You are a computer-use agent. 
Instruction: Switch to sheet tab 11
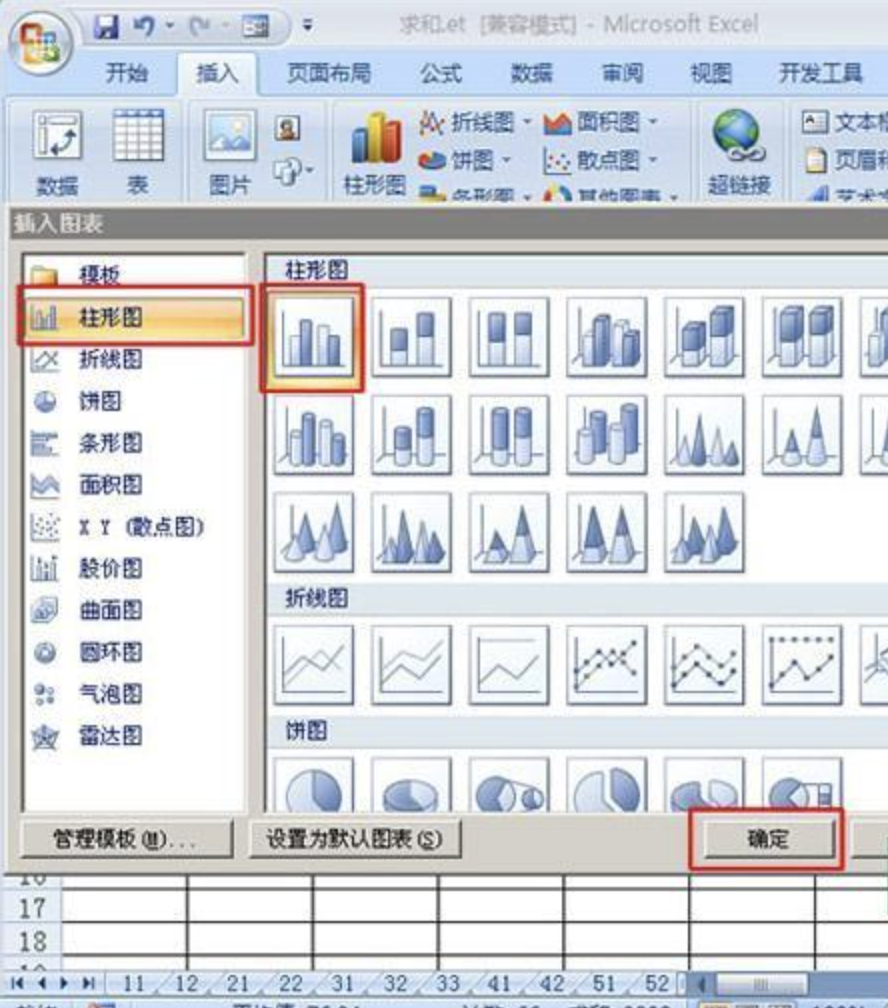[134, 984]
